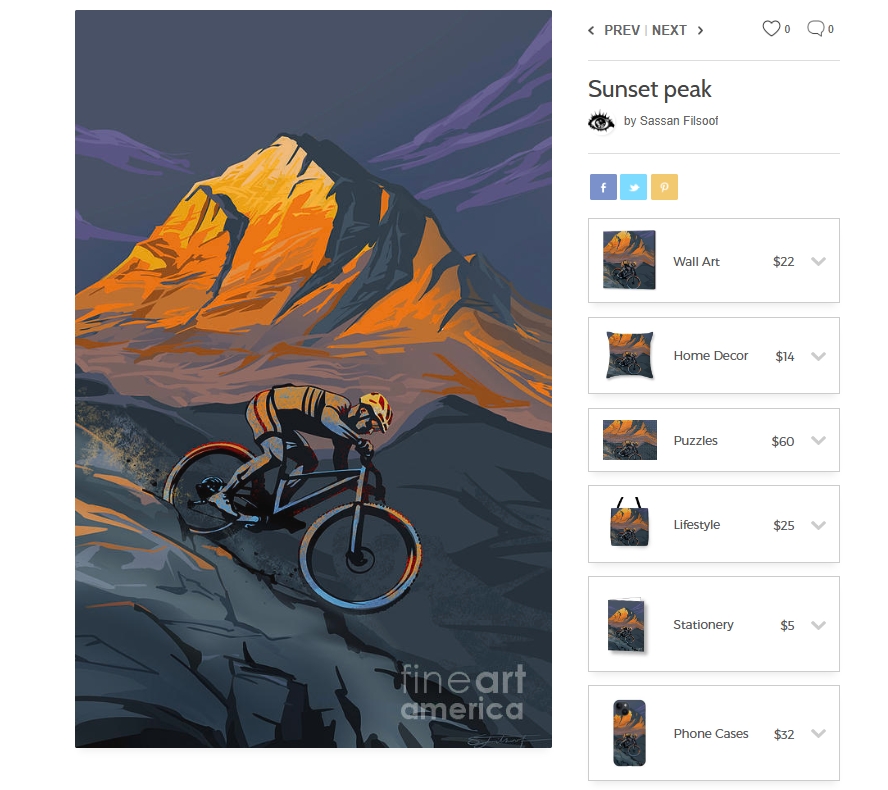Click the PREV link
888x790 pixels.
[x=622, y=31]
